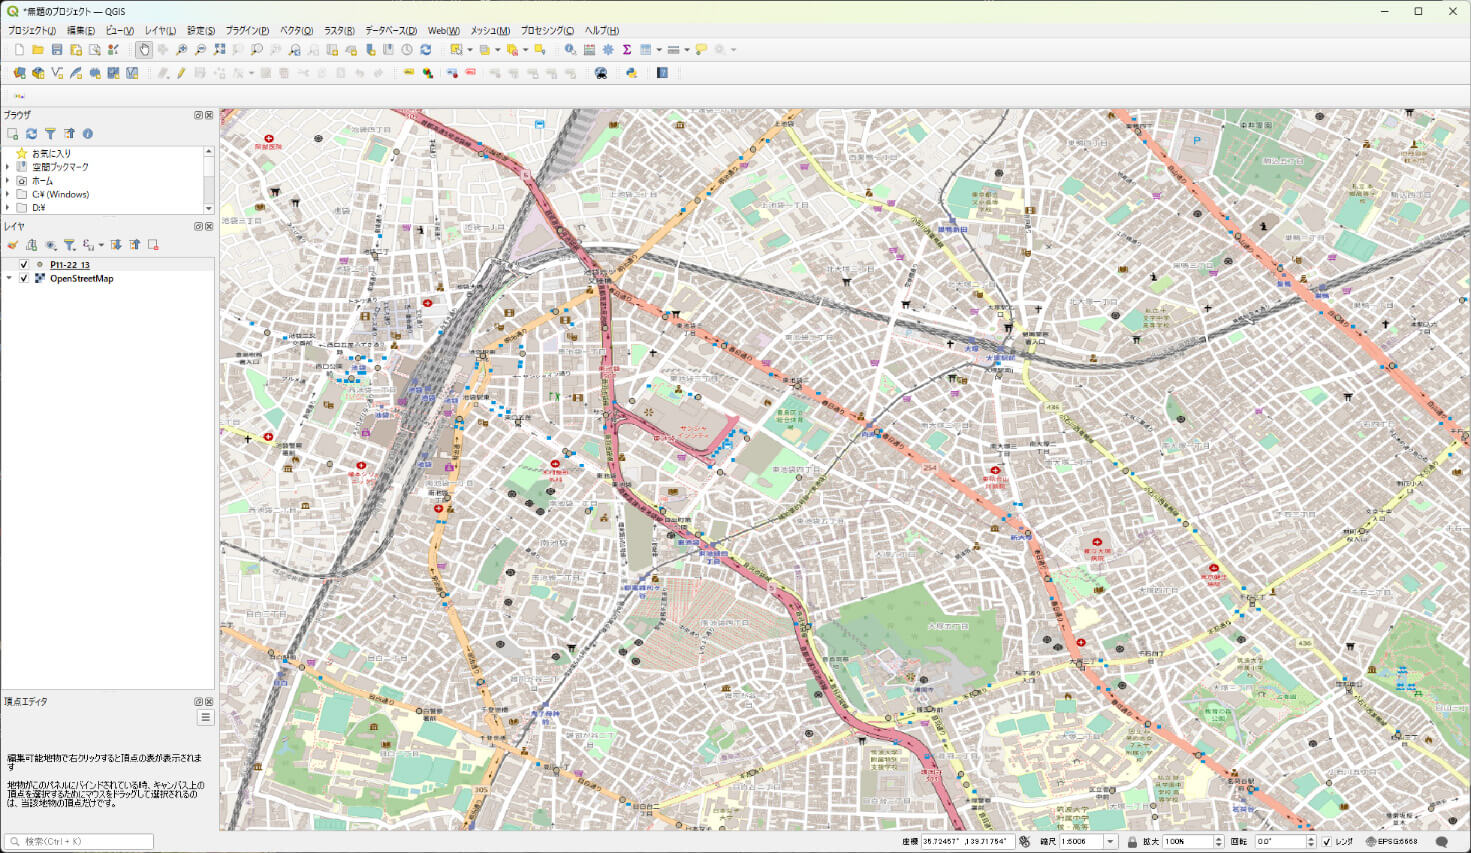Click the Browser panel properties info icon
Image resolution: width=1471 pixels, height=853 pixels.
pyautogui.click(x=88, y=133)
